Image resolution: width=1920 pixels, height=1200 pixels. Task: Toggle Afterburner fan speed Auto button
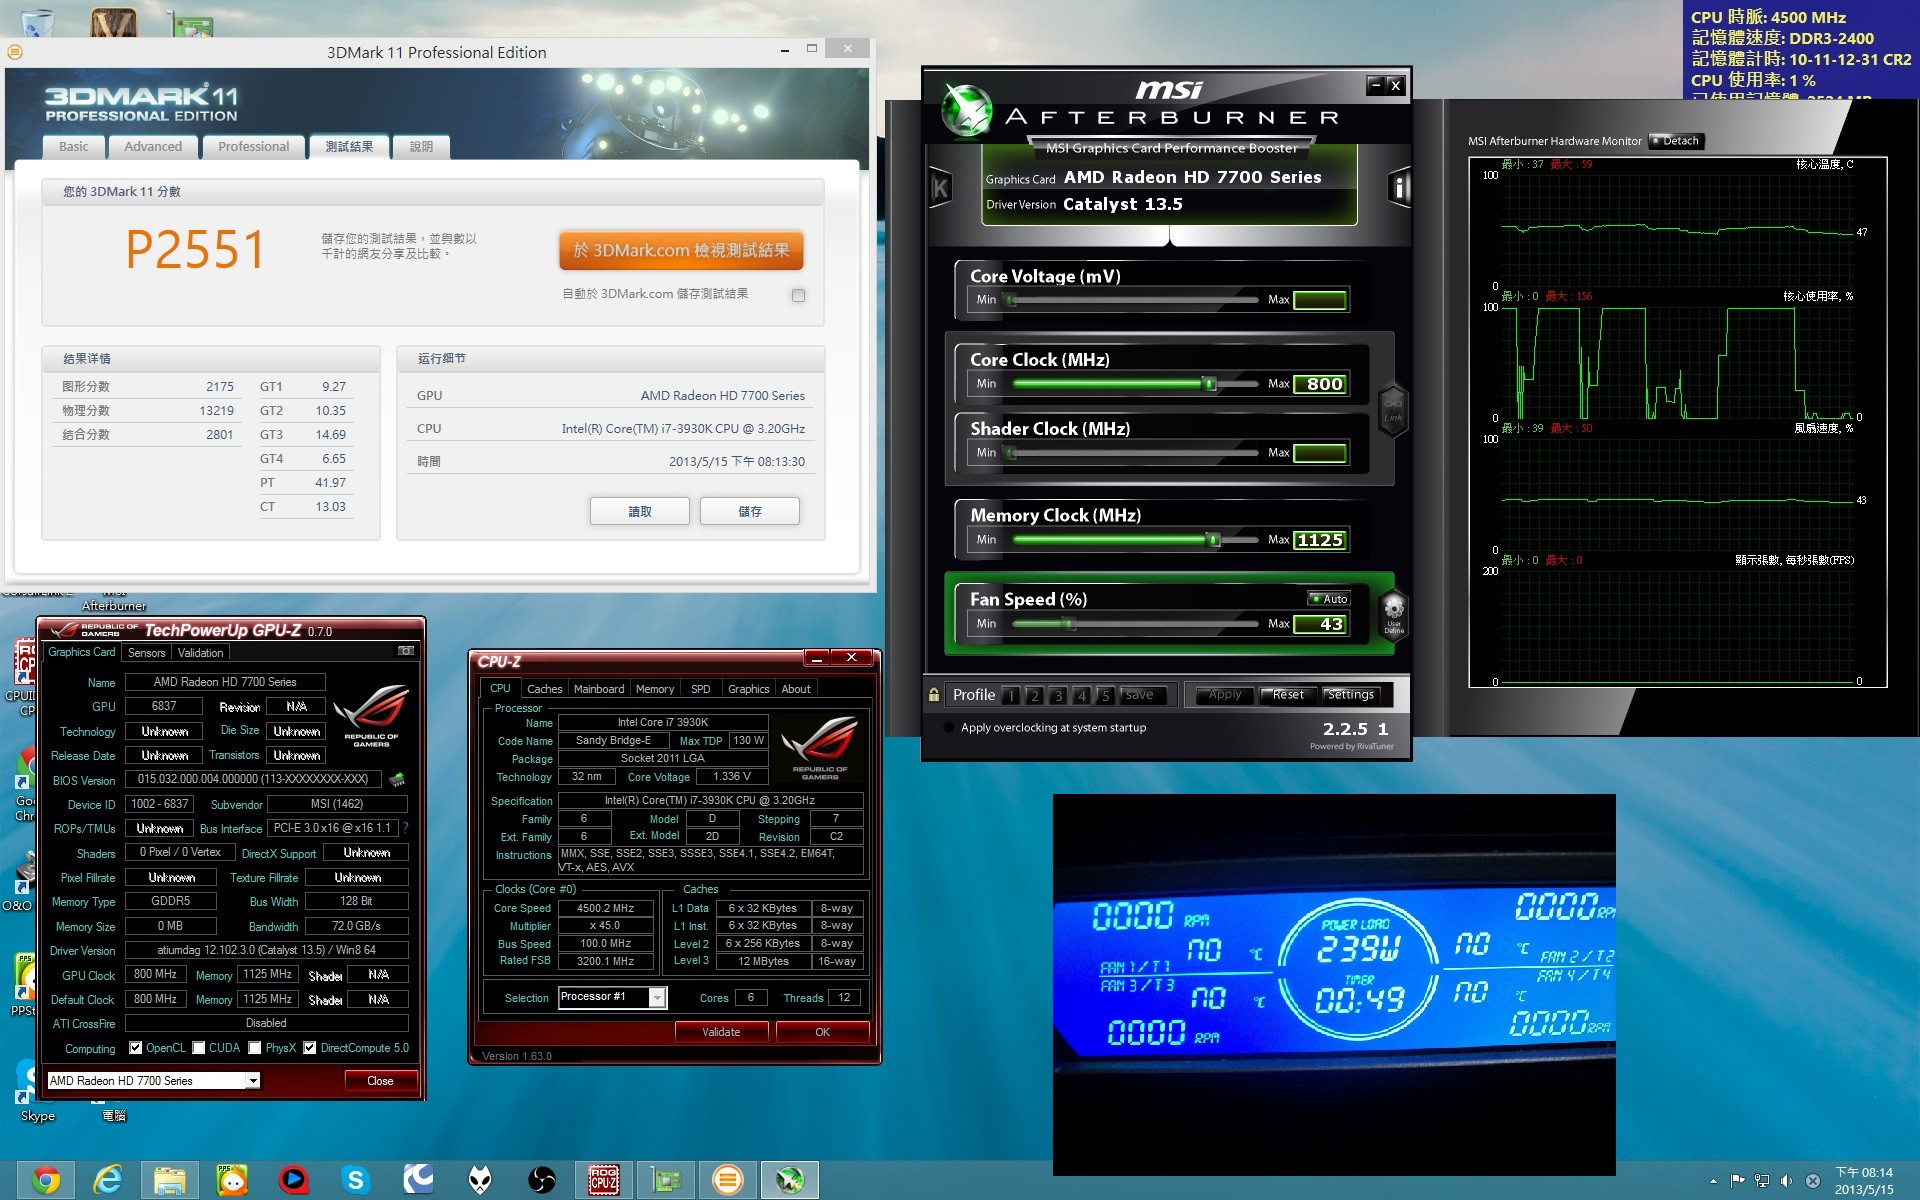[x=1329, y=598]
